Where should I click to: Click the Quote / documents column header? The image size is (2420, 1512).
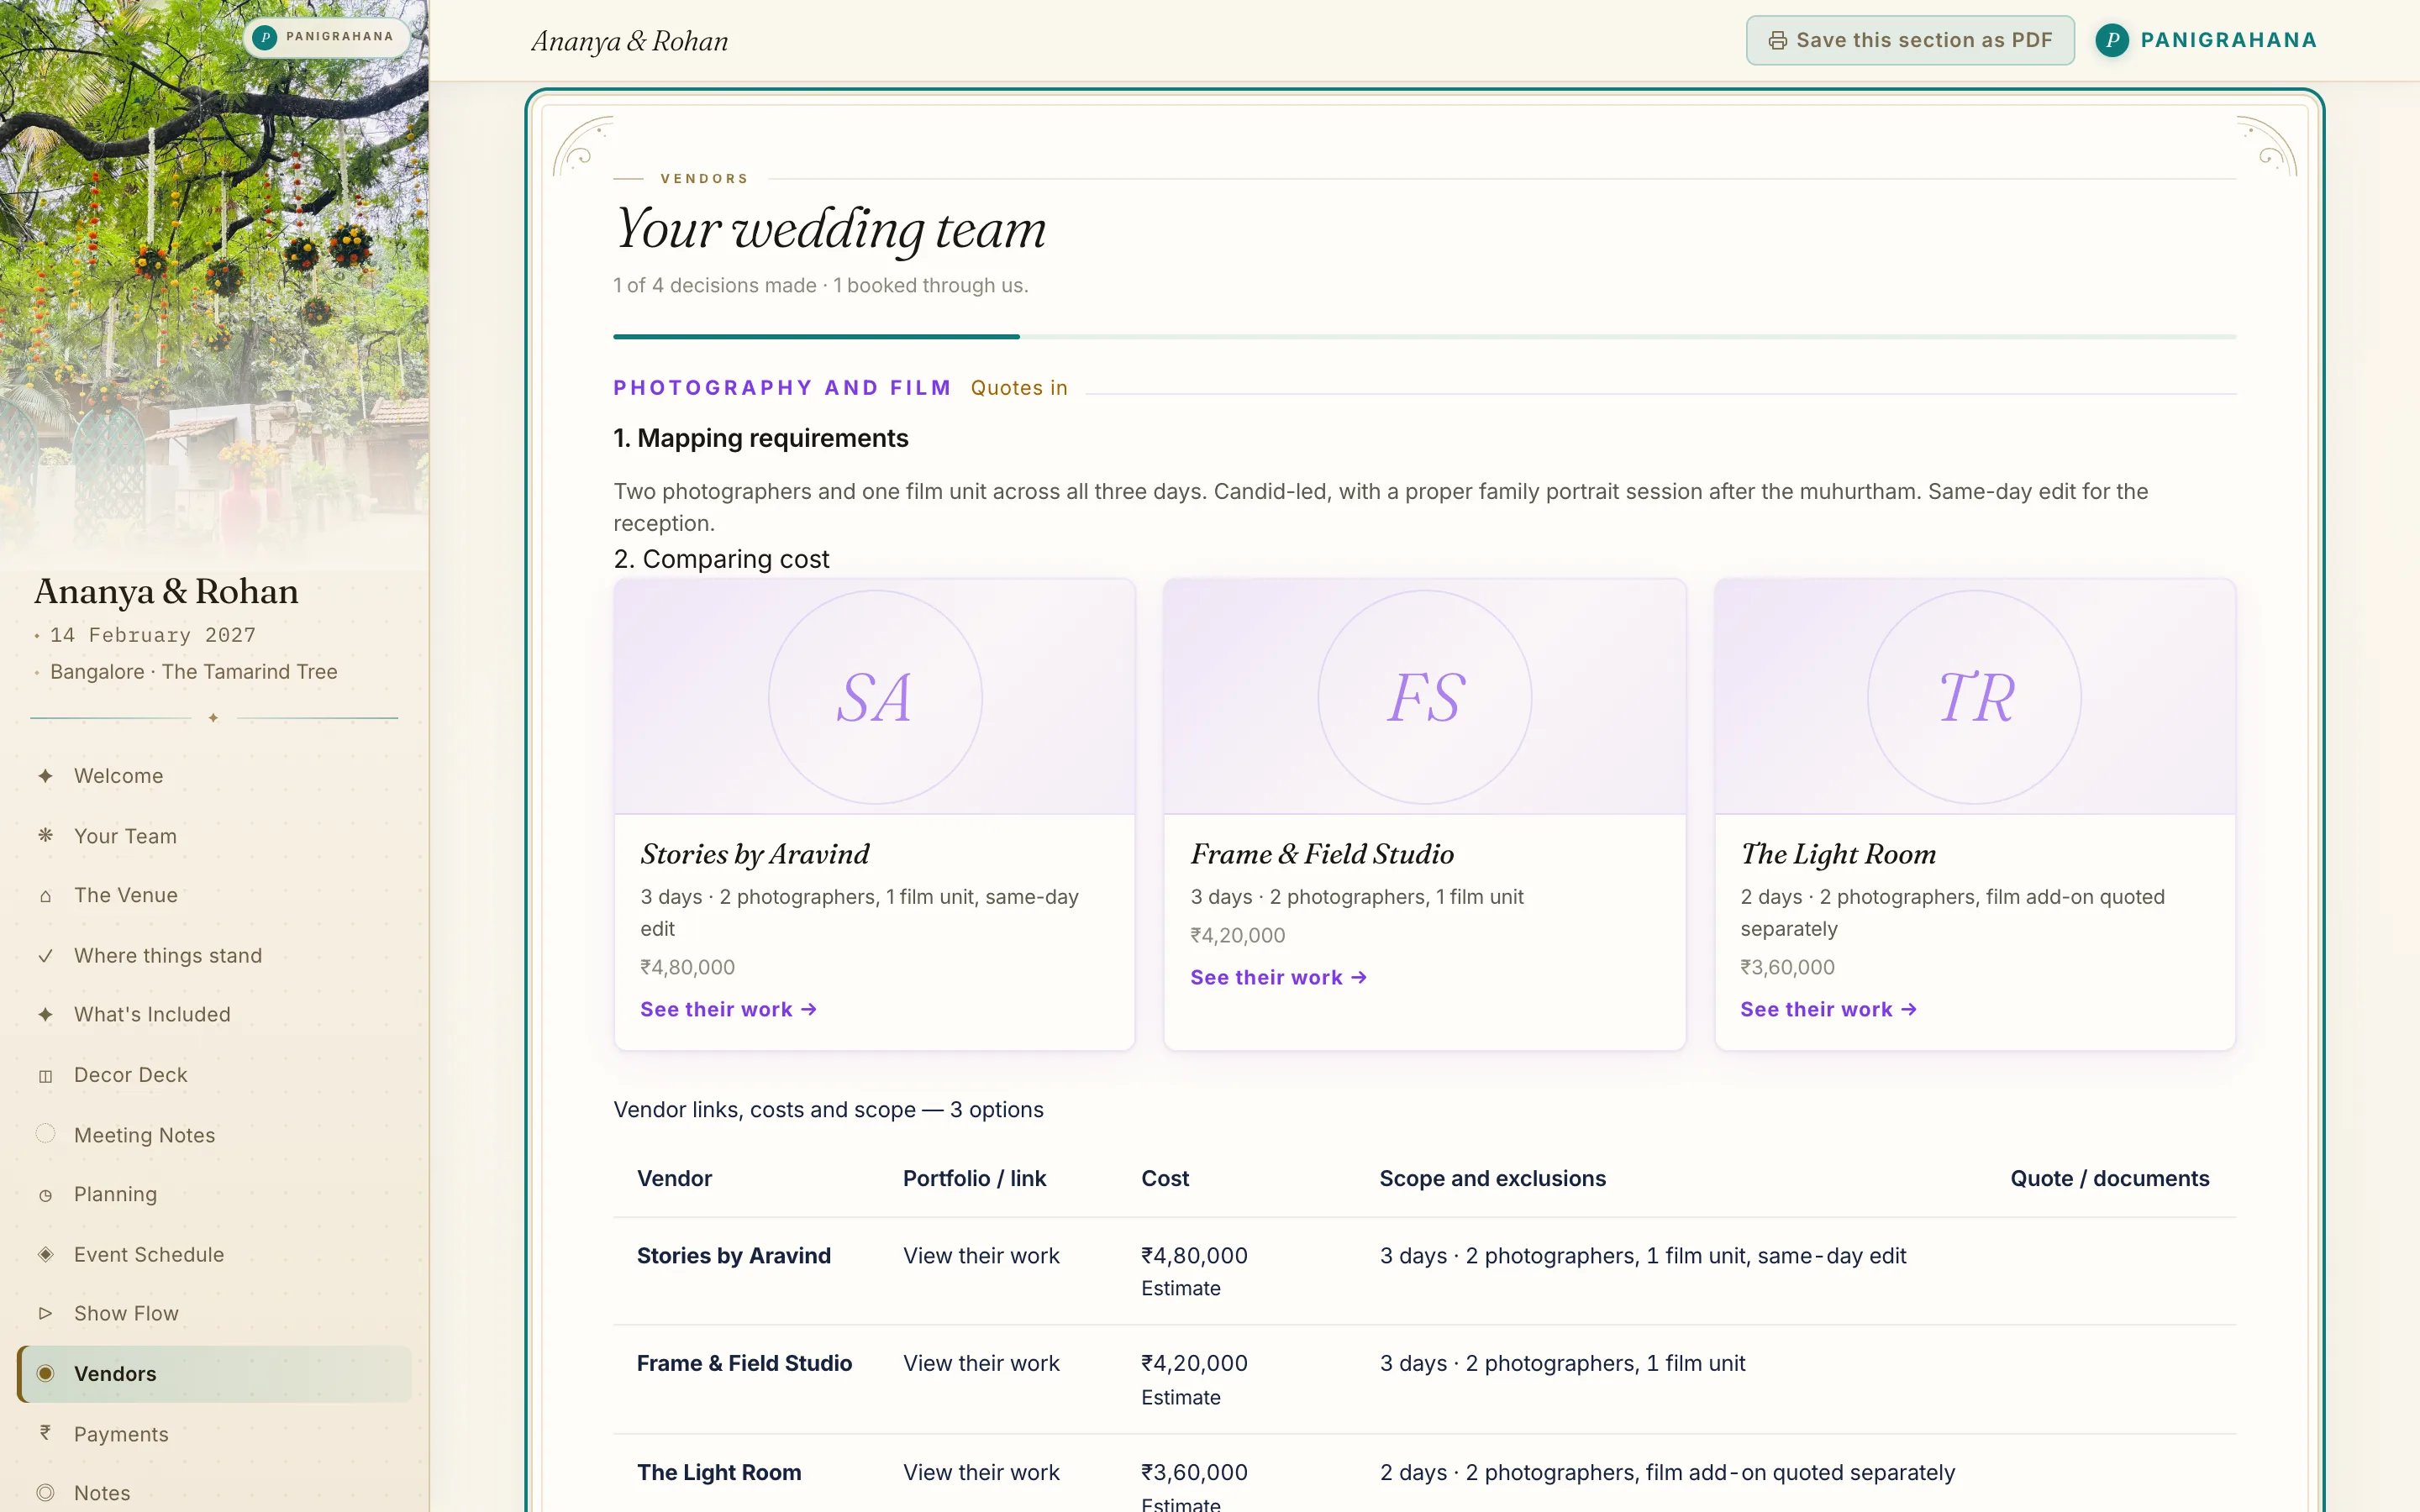(2110, 1179)
